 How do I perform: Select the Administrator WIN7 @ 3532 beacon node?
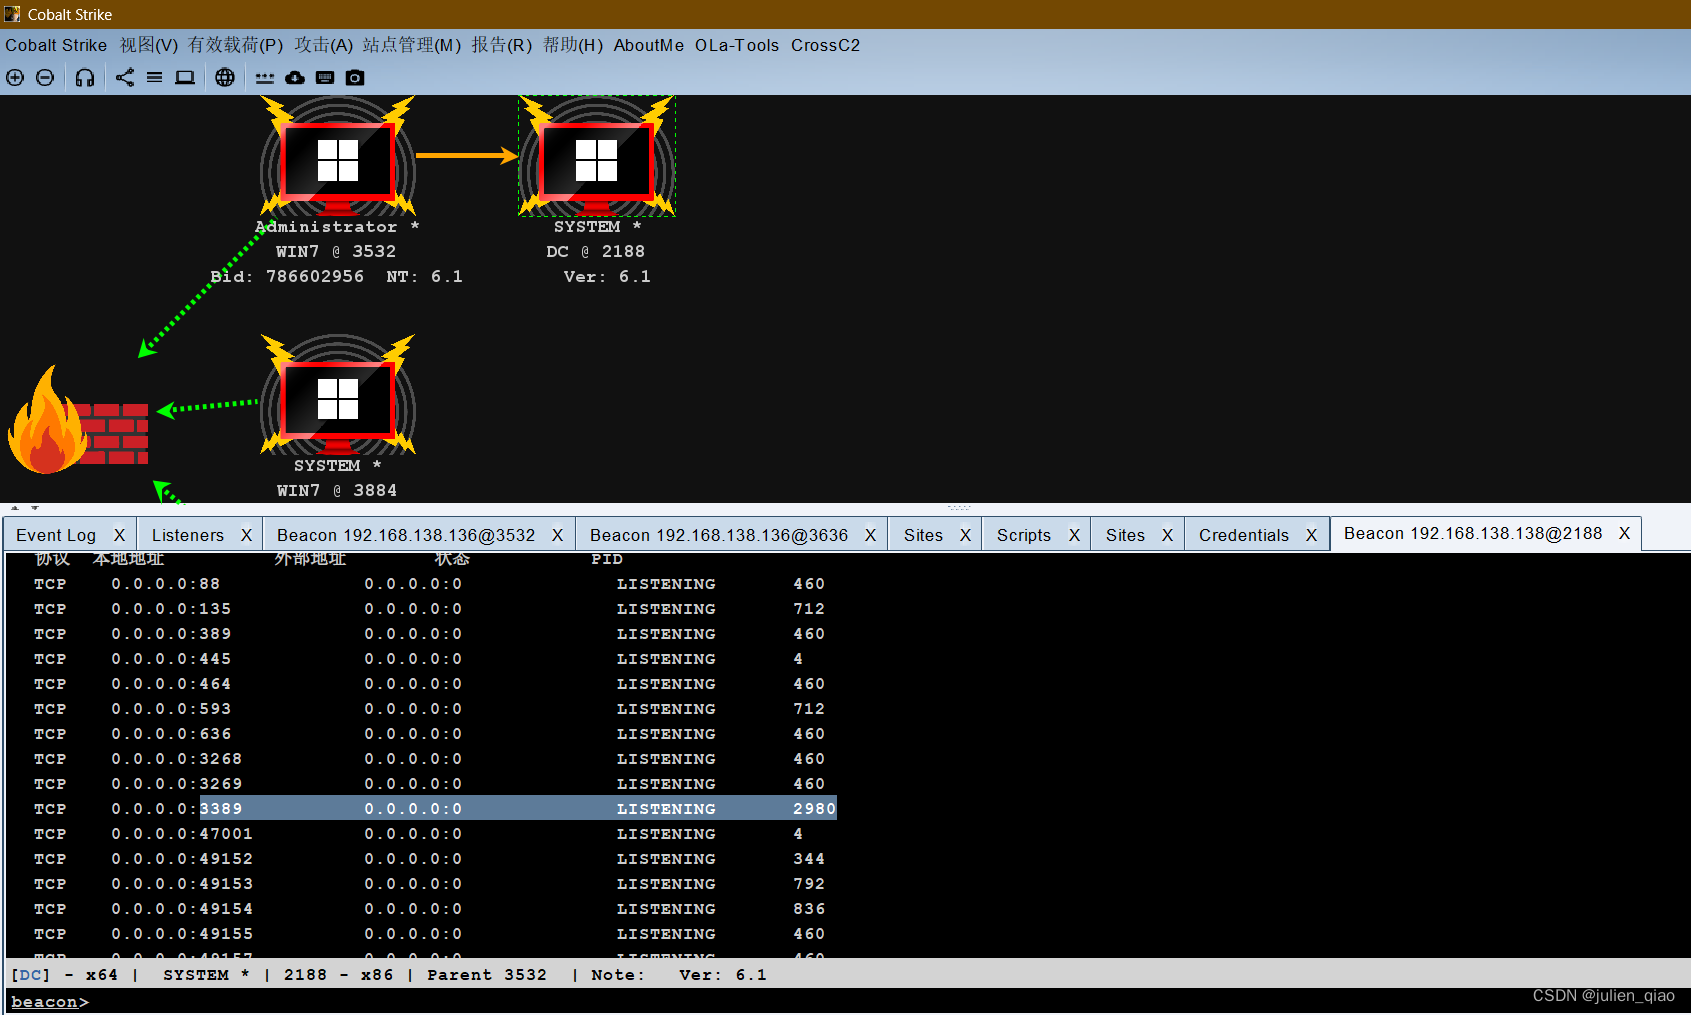click(338, 158)
